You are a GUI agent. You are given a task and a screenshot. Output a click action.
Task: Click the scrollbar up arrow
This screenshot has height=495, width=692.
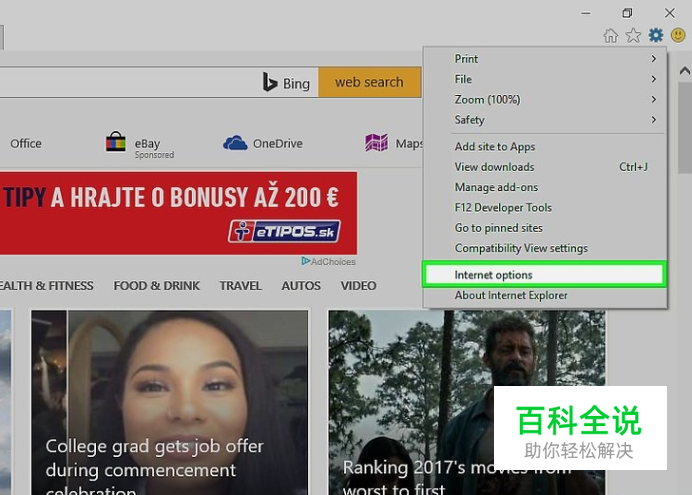tap(685, 71)
